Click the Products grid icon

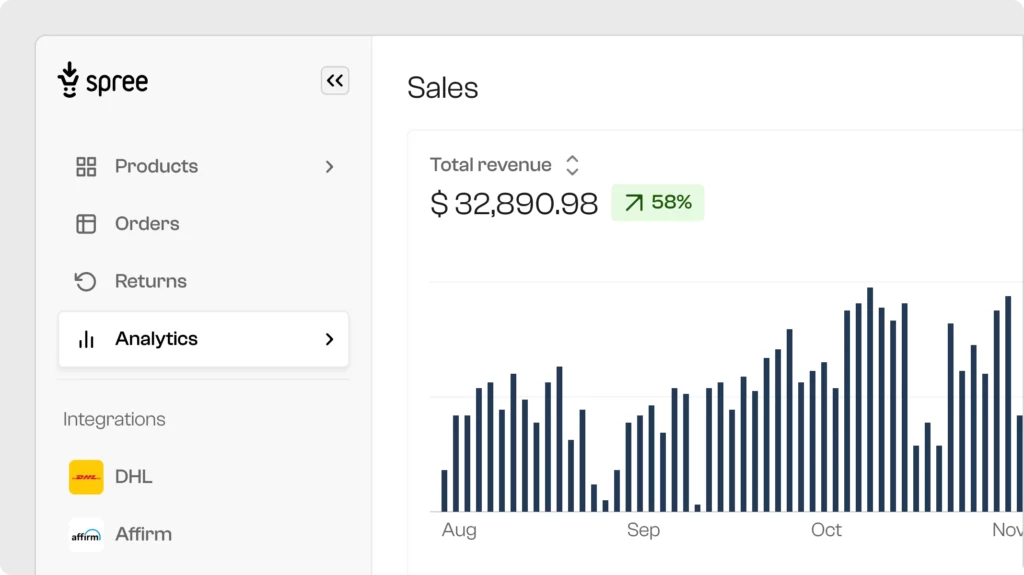click(x=86, y=167)
